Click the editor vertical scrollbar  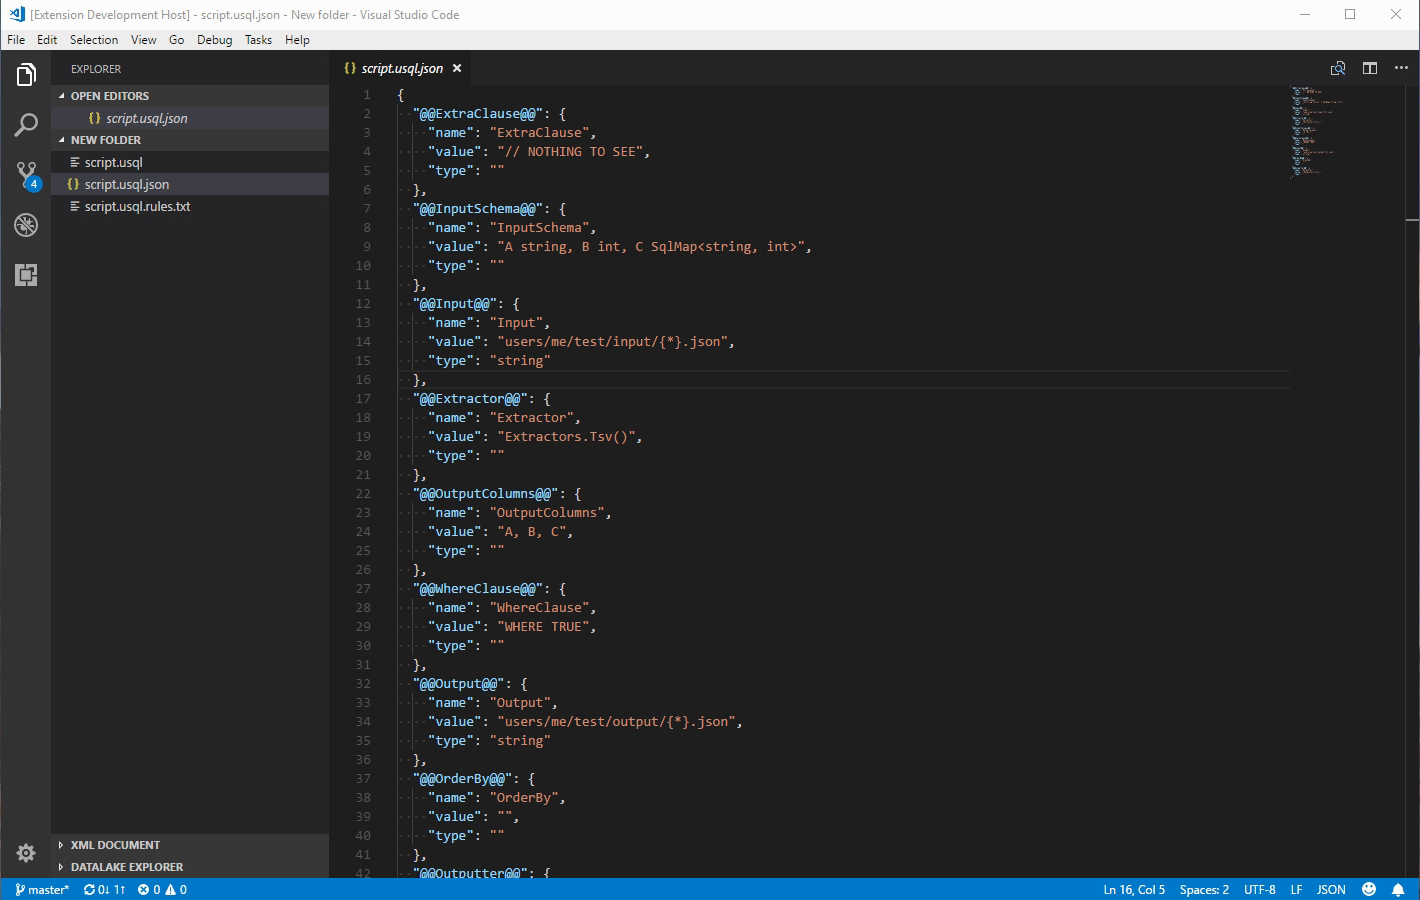click(1412, 480)
